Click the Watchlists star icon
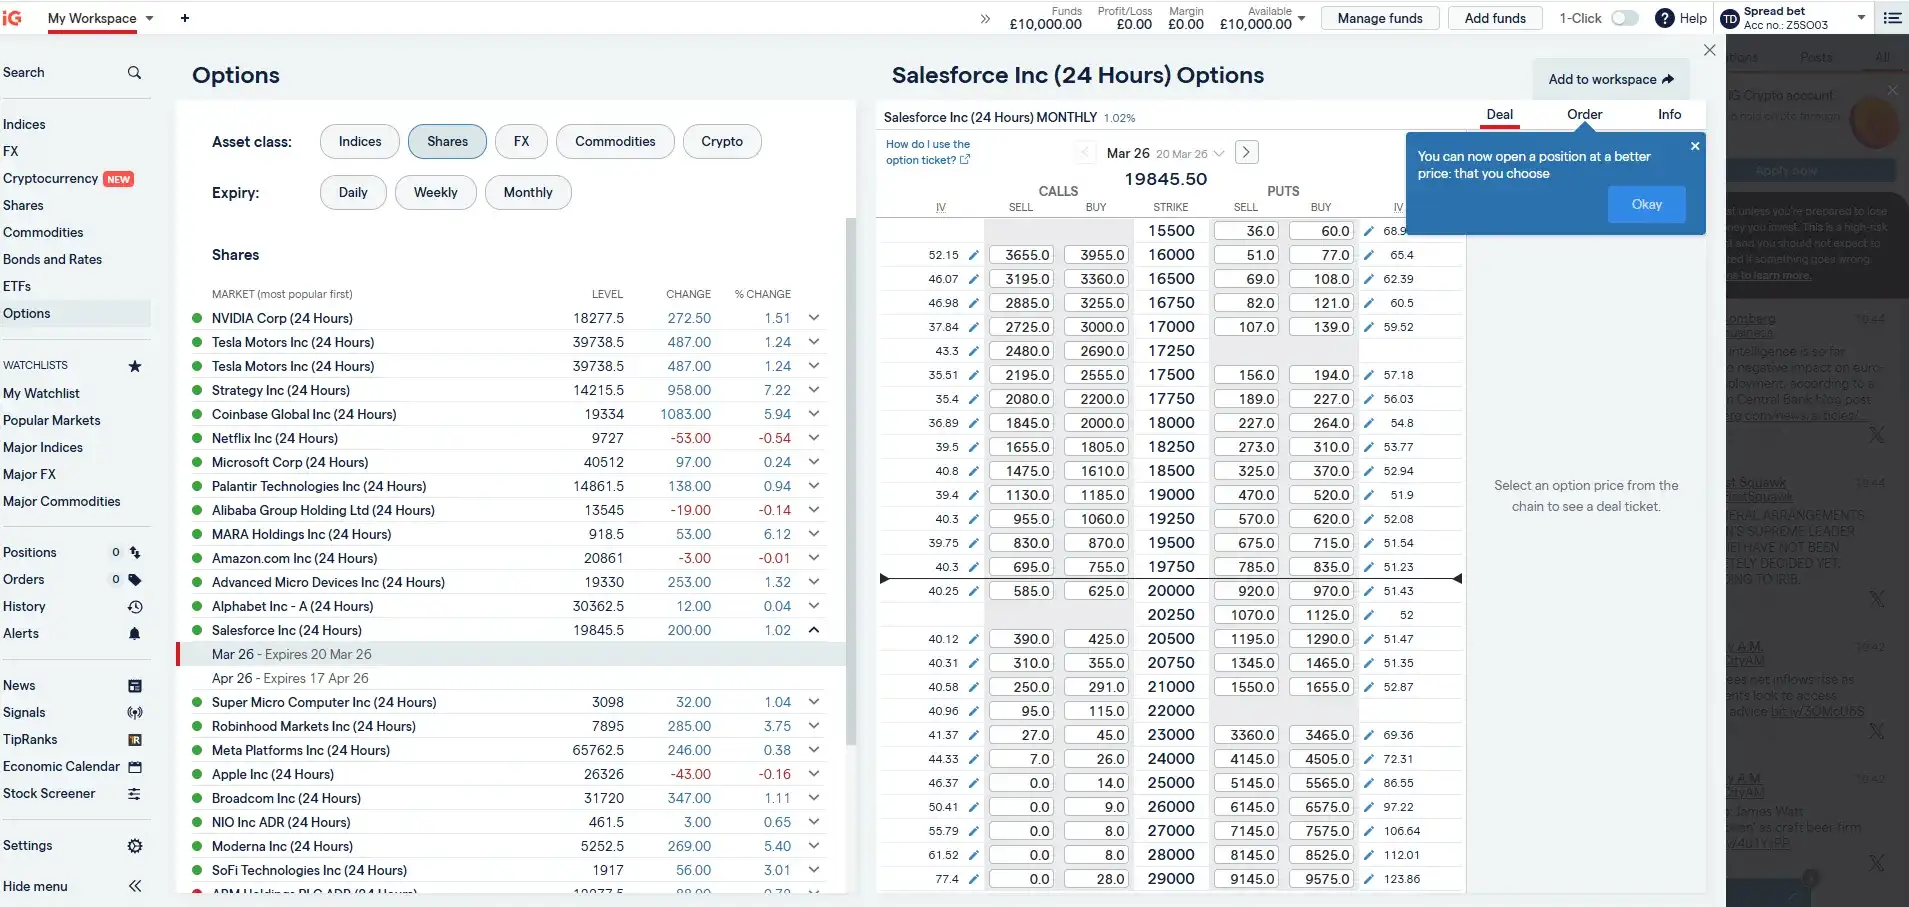Screen dimensions: 1909x907 135,366
